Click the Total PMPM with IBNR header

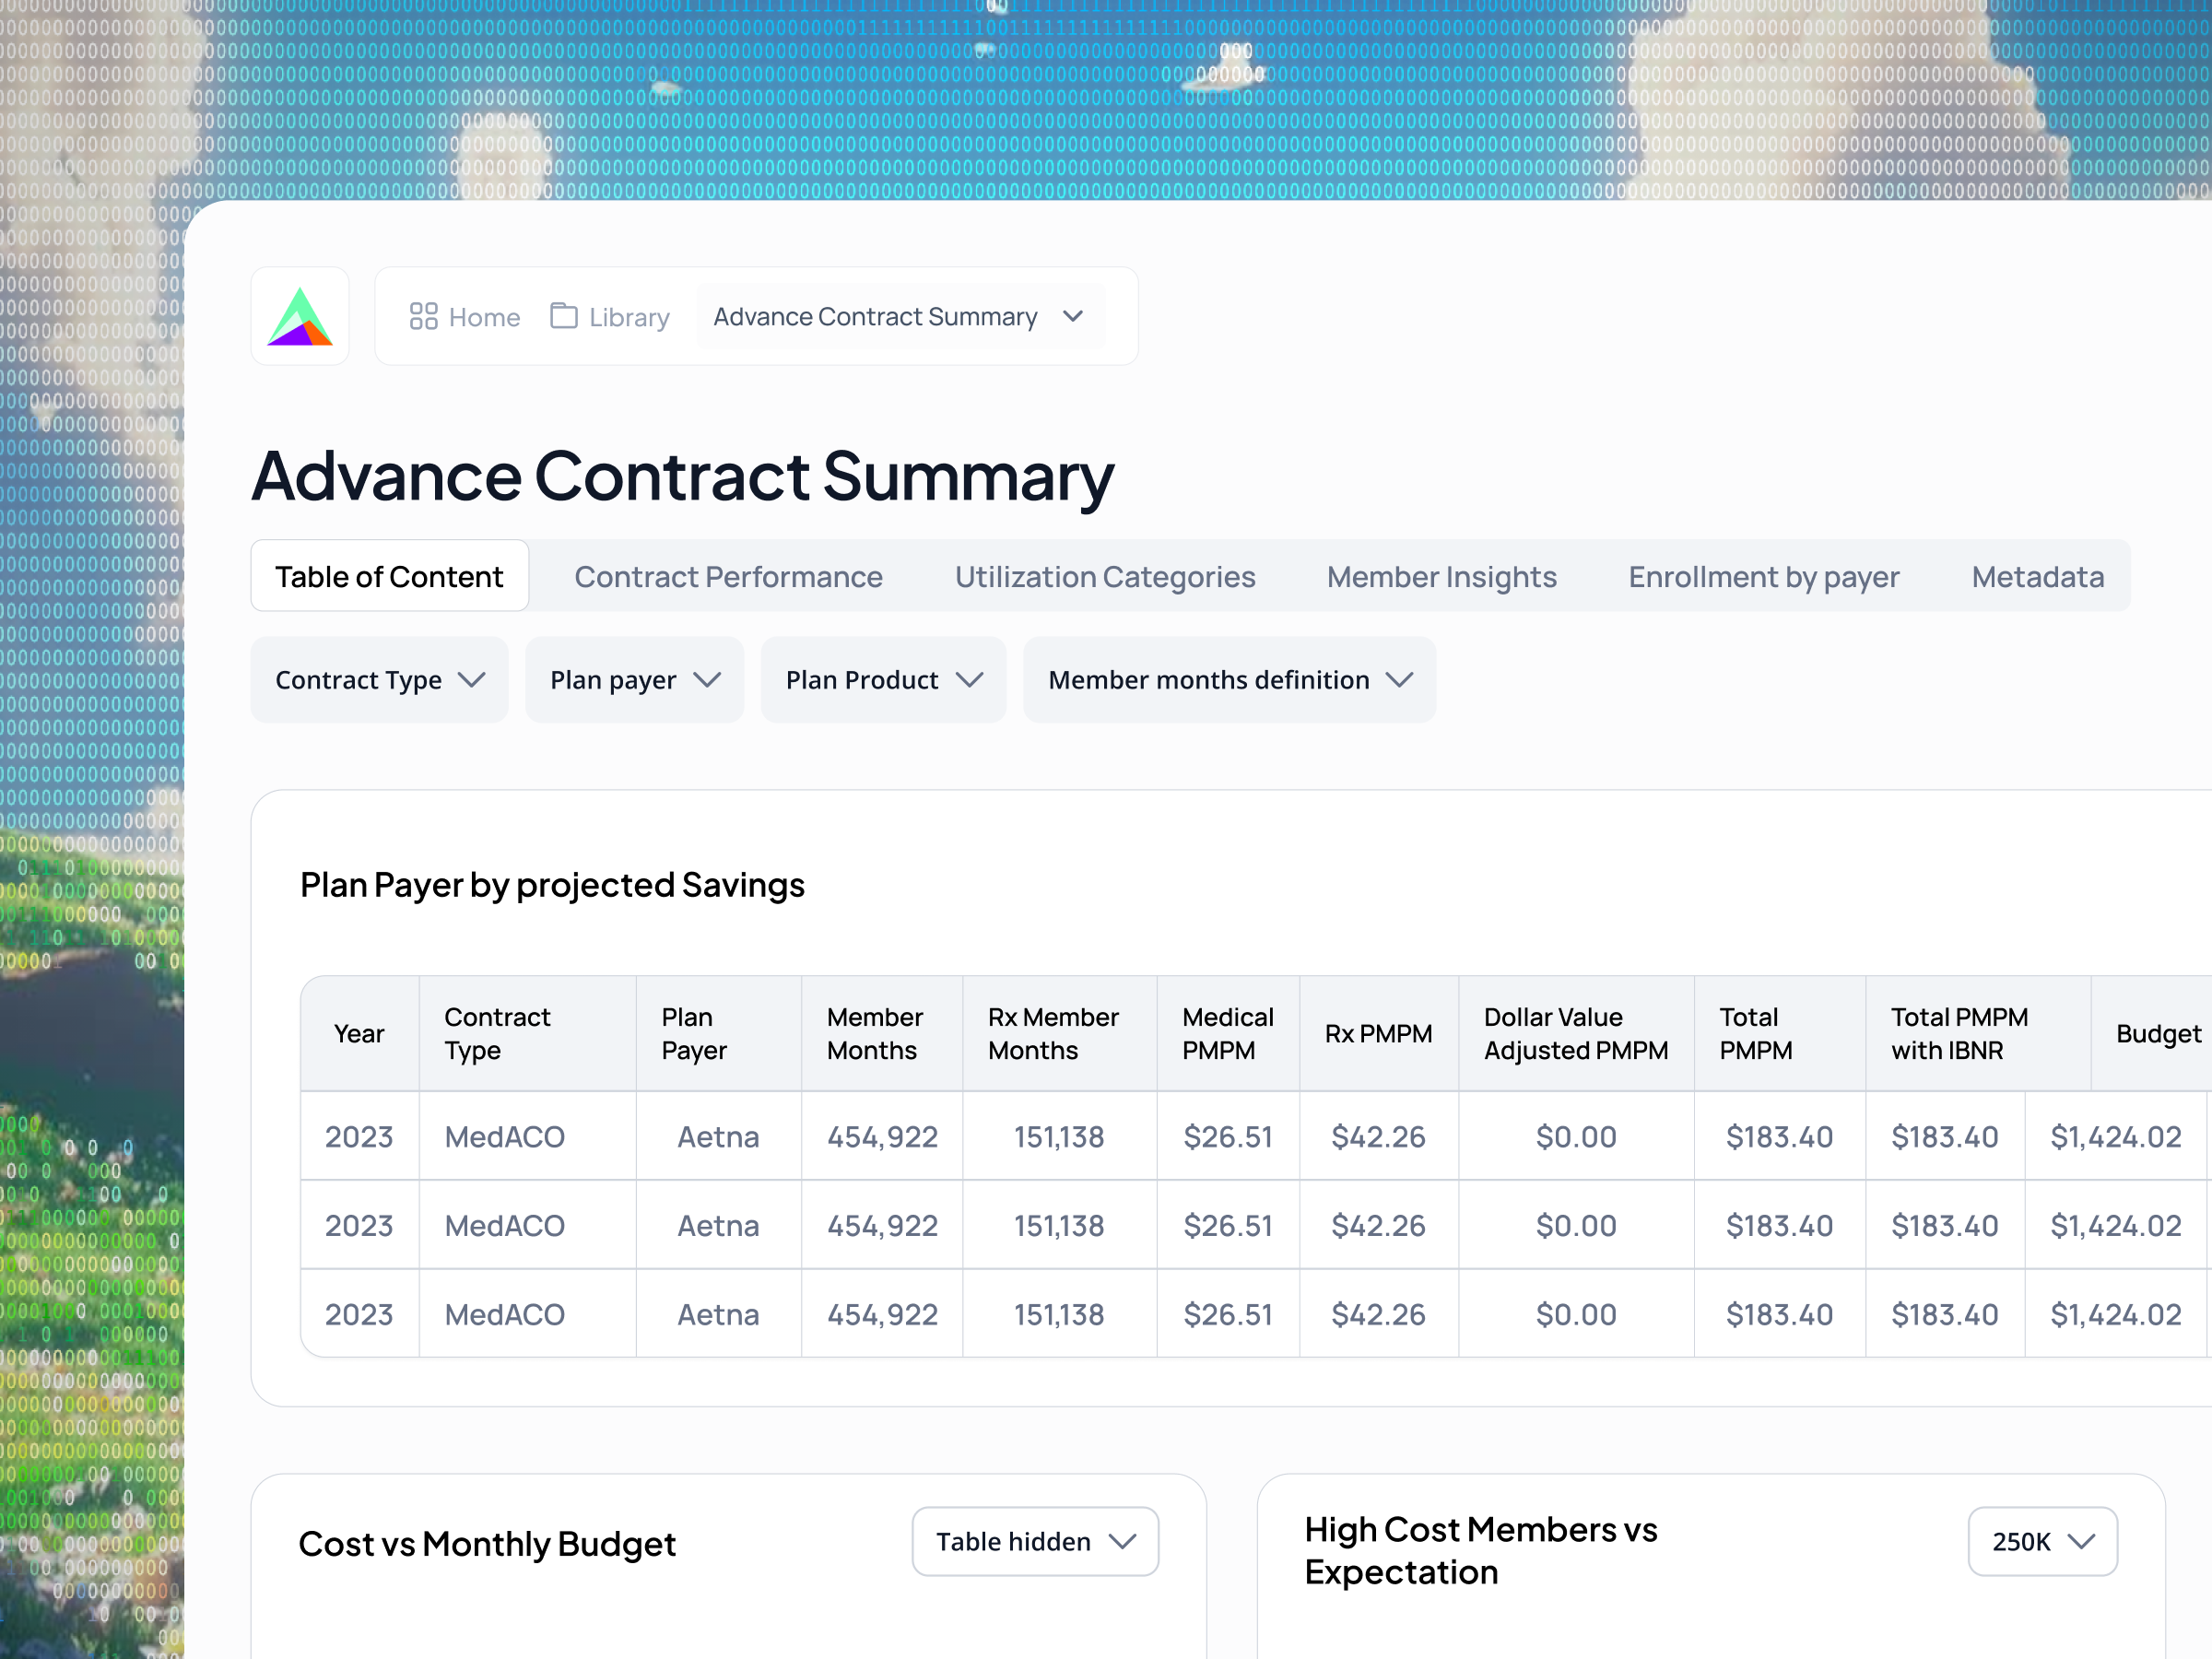pyautogui.click(x=1978, y=1033)
